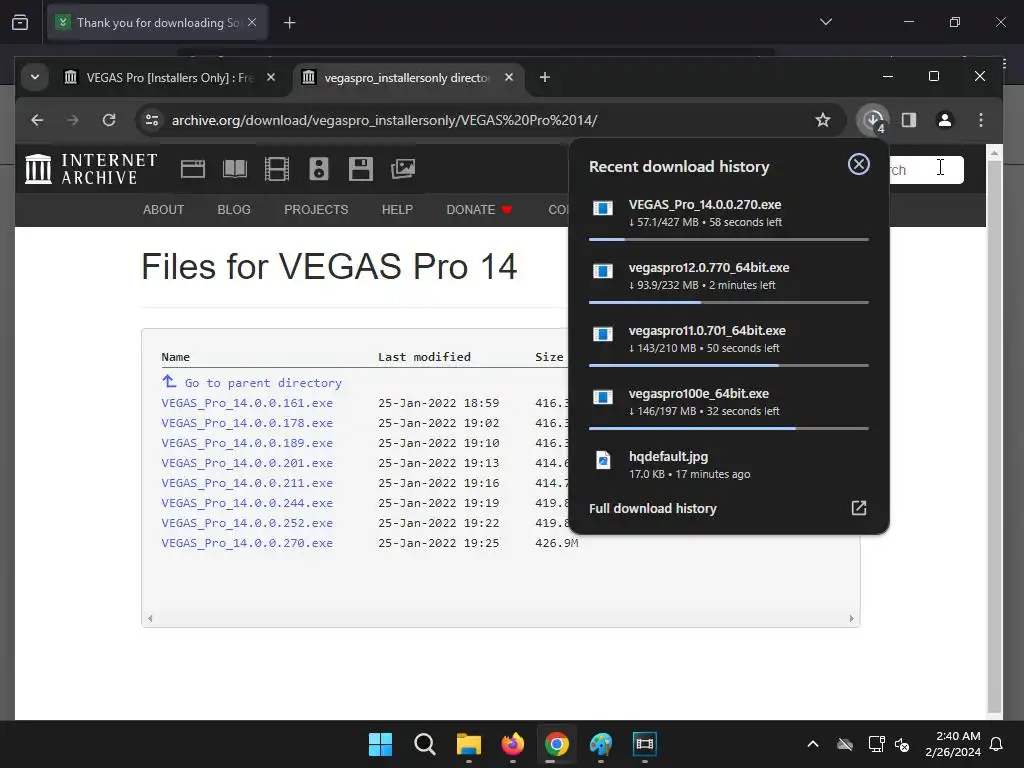Image resolution: width=1024 pixels, height=768 pixels.
Task: Open the ABOUT menu item
Action: click(x=163, y=210)
